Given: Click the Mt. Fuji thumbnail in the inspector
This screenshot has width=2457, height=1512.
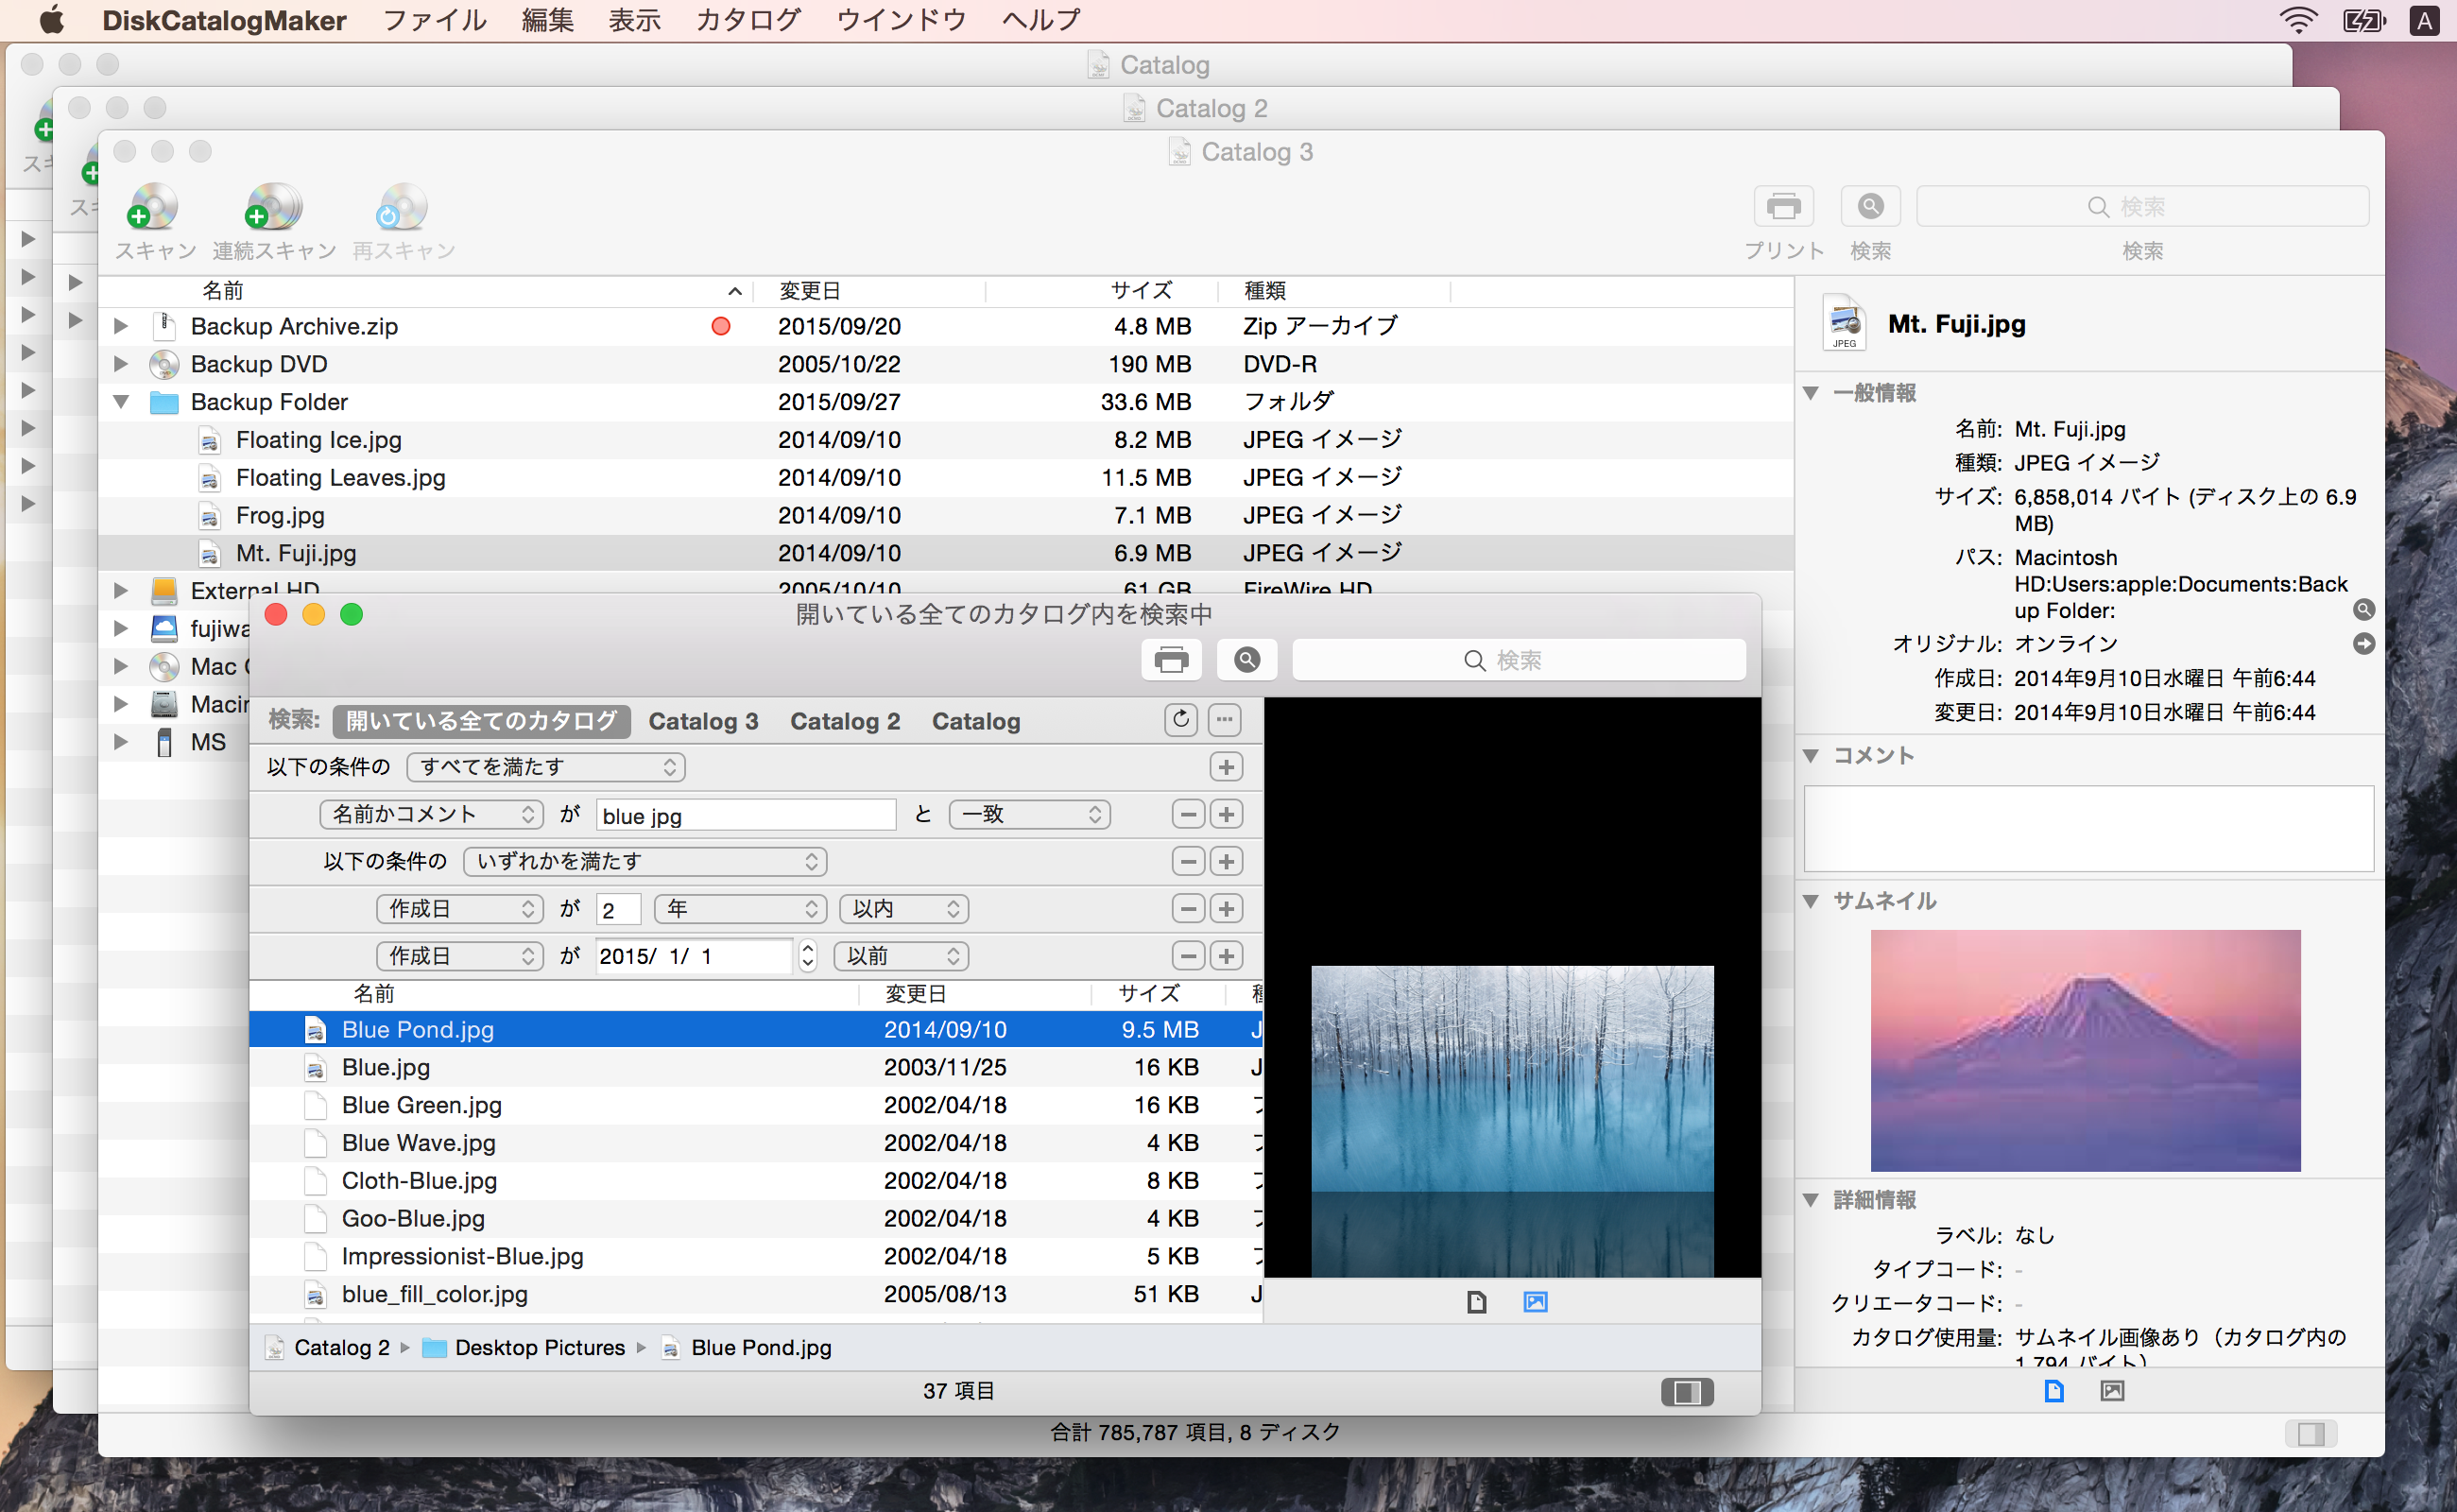Looking at the screenshot, I should [x=2085, y=1050].
